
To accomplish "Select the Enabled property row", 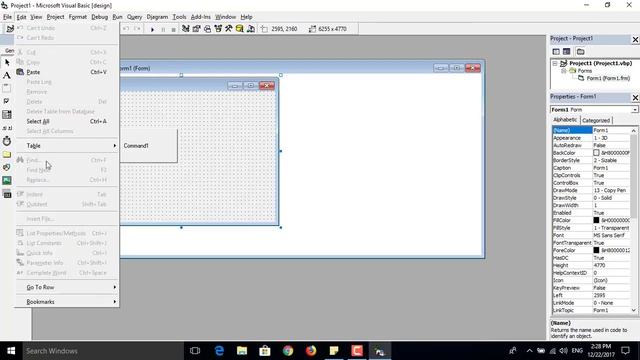I will coord(591,213).
